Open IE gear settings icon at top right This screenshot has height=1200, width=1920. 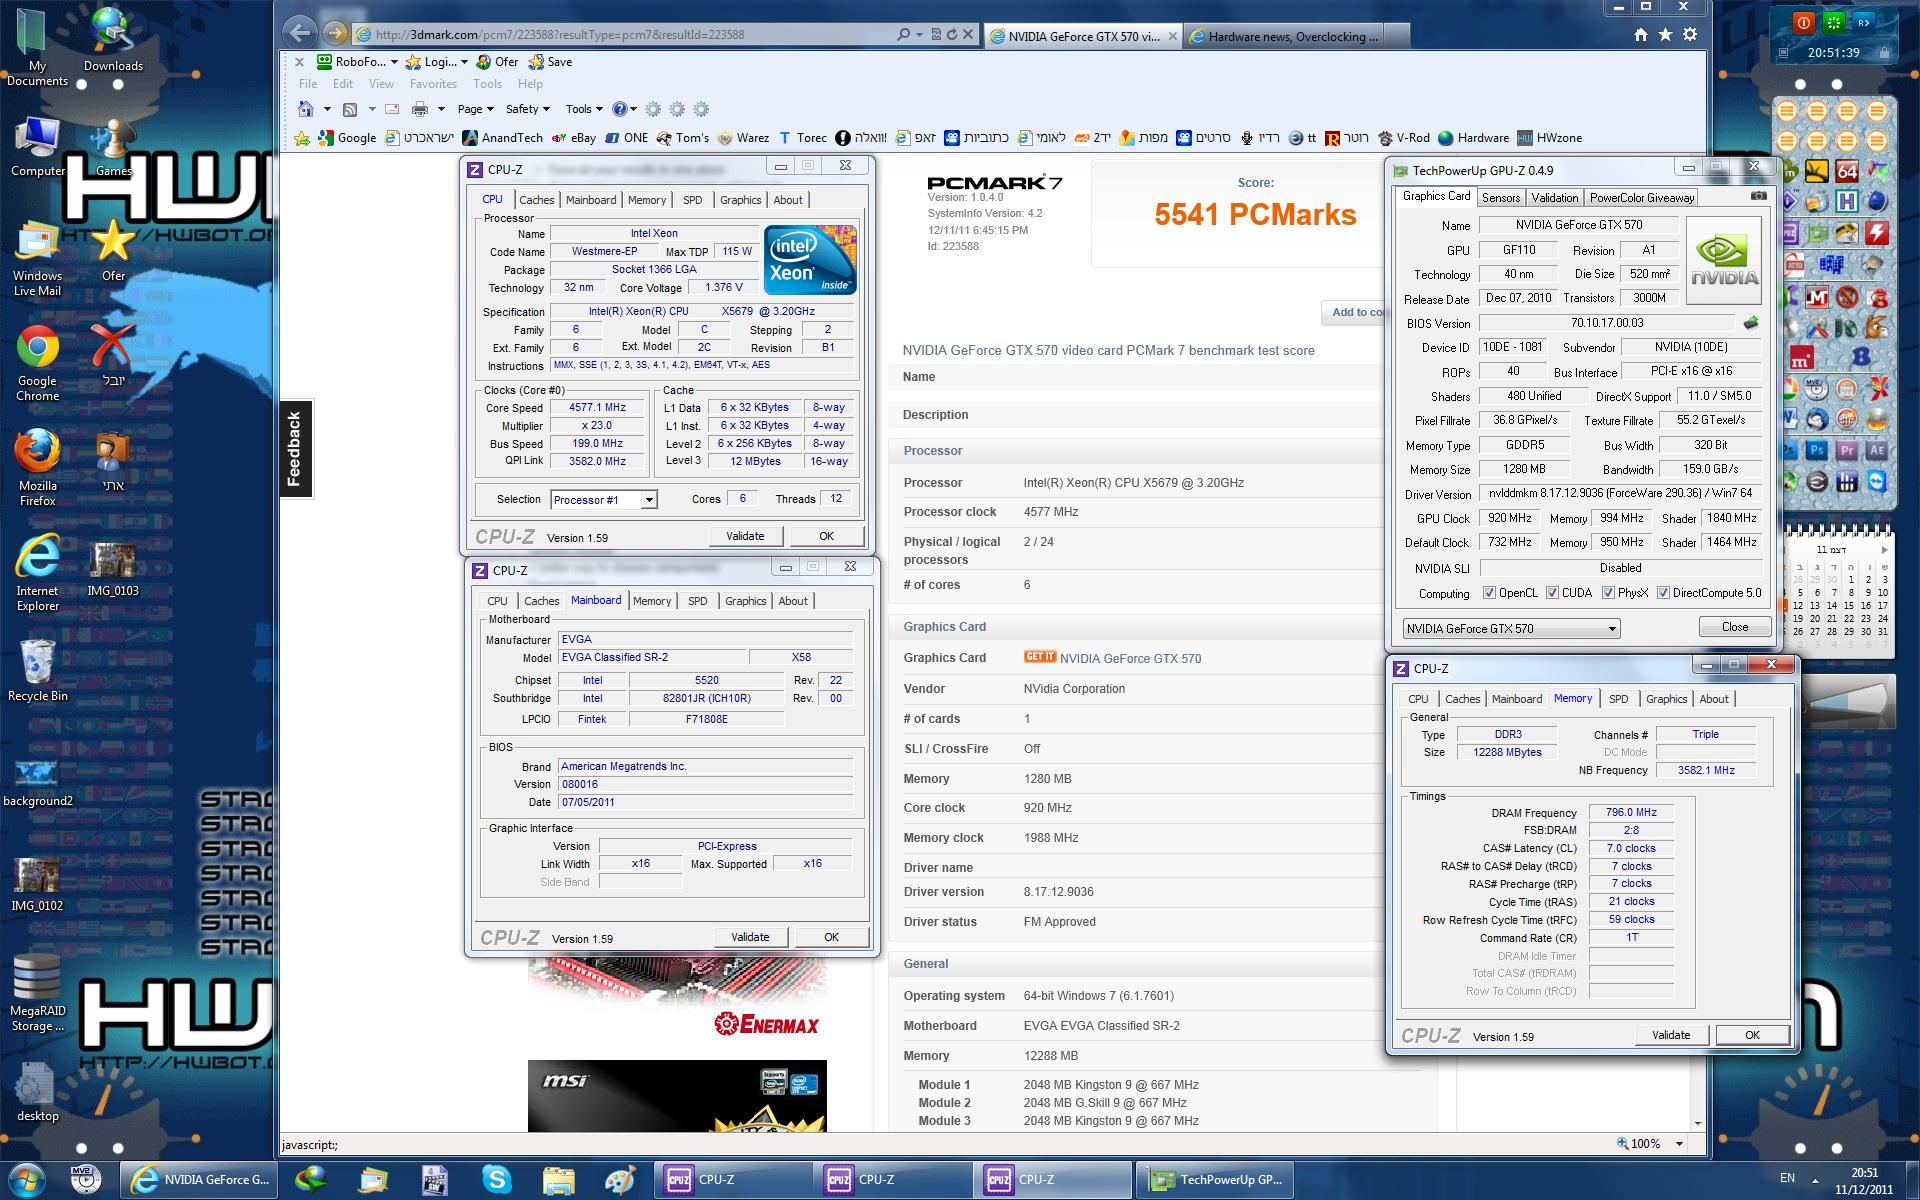click(1690, 35)
